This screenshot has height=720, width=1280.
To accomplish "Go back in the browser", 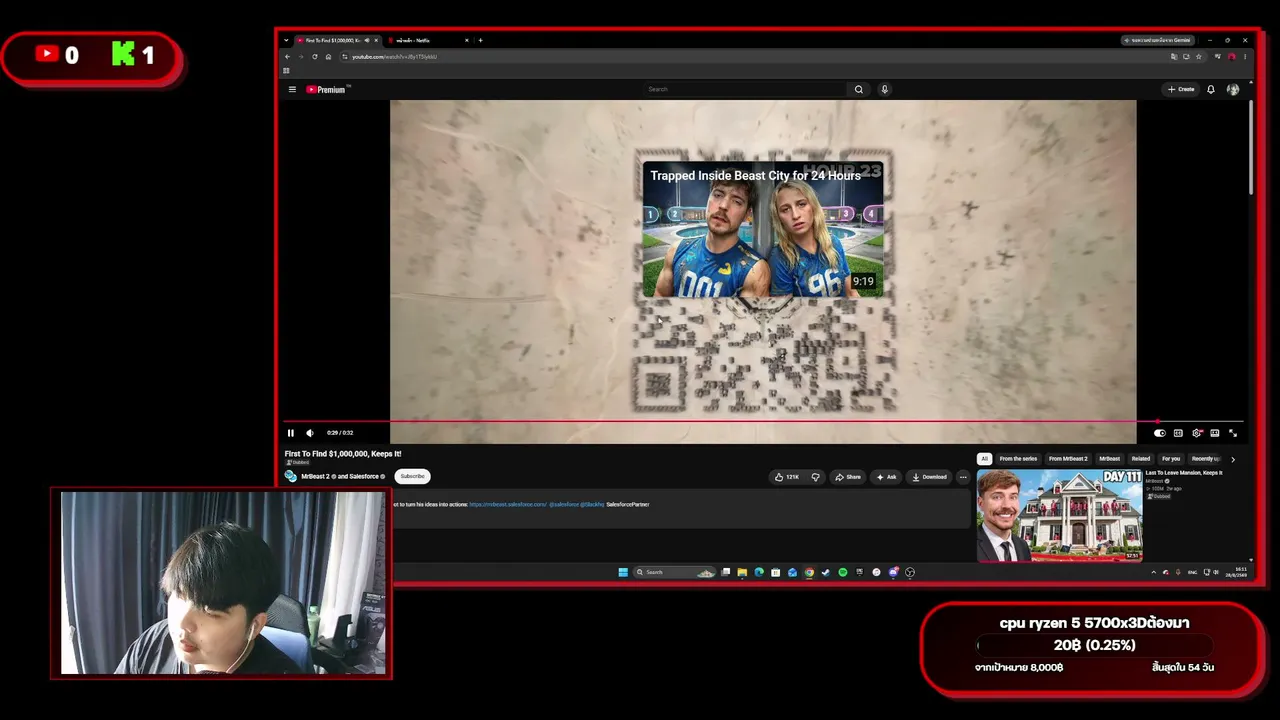I will 288,57.
